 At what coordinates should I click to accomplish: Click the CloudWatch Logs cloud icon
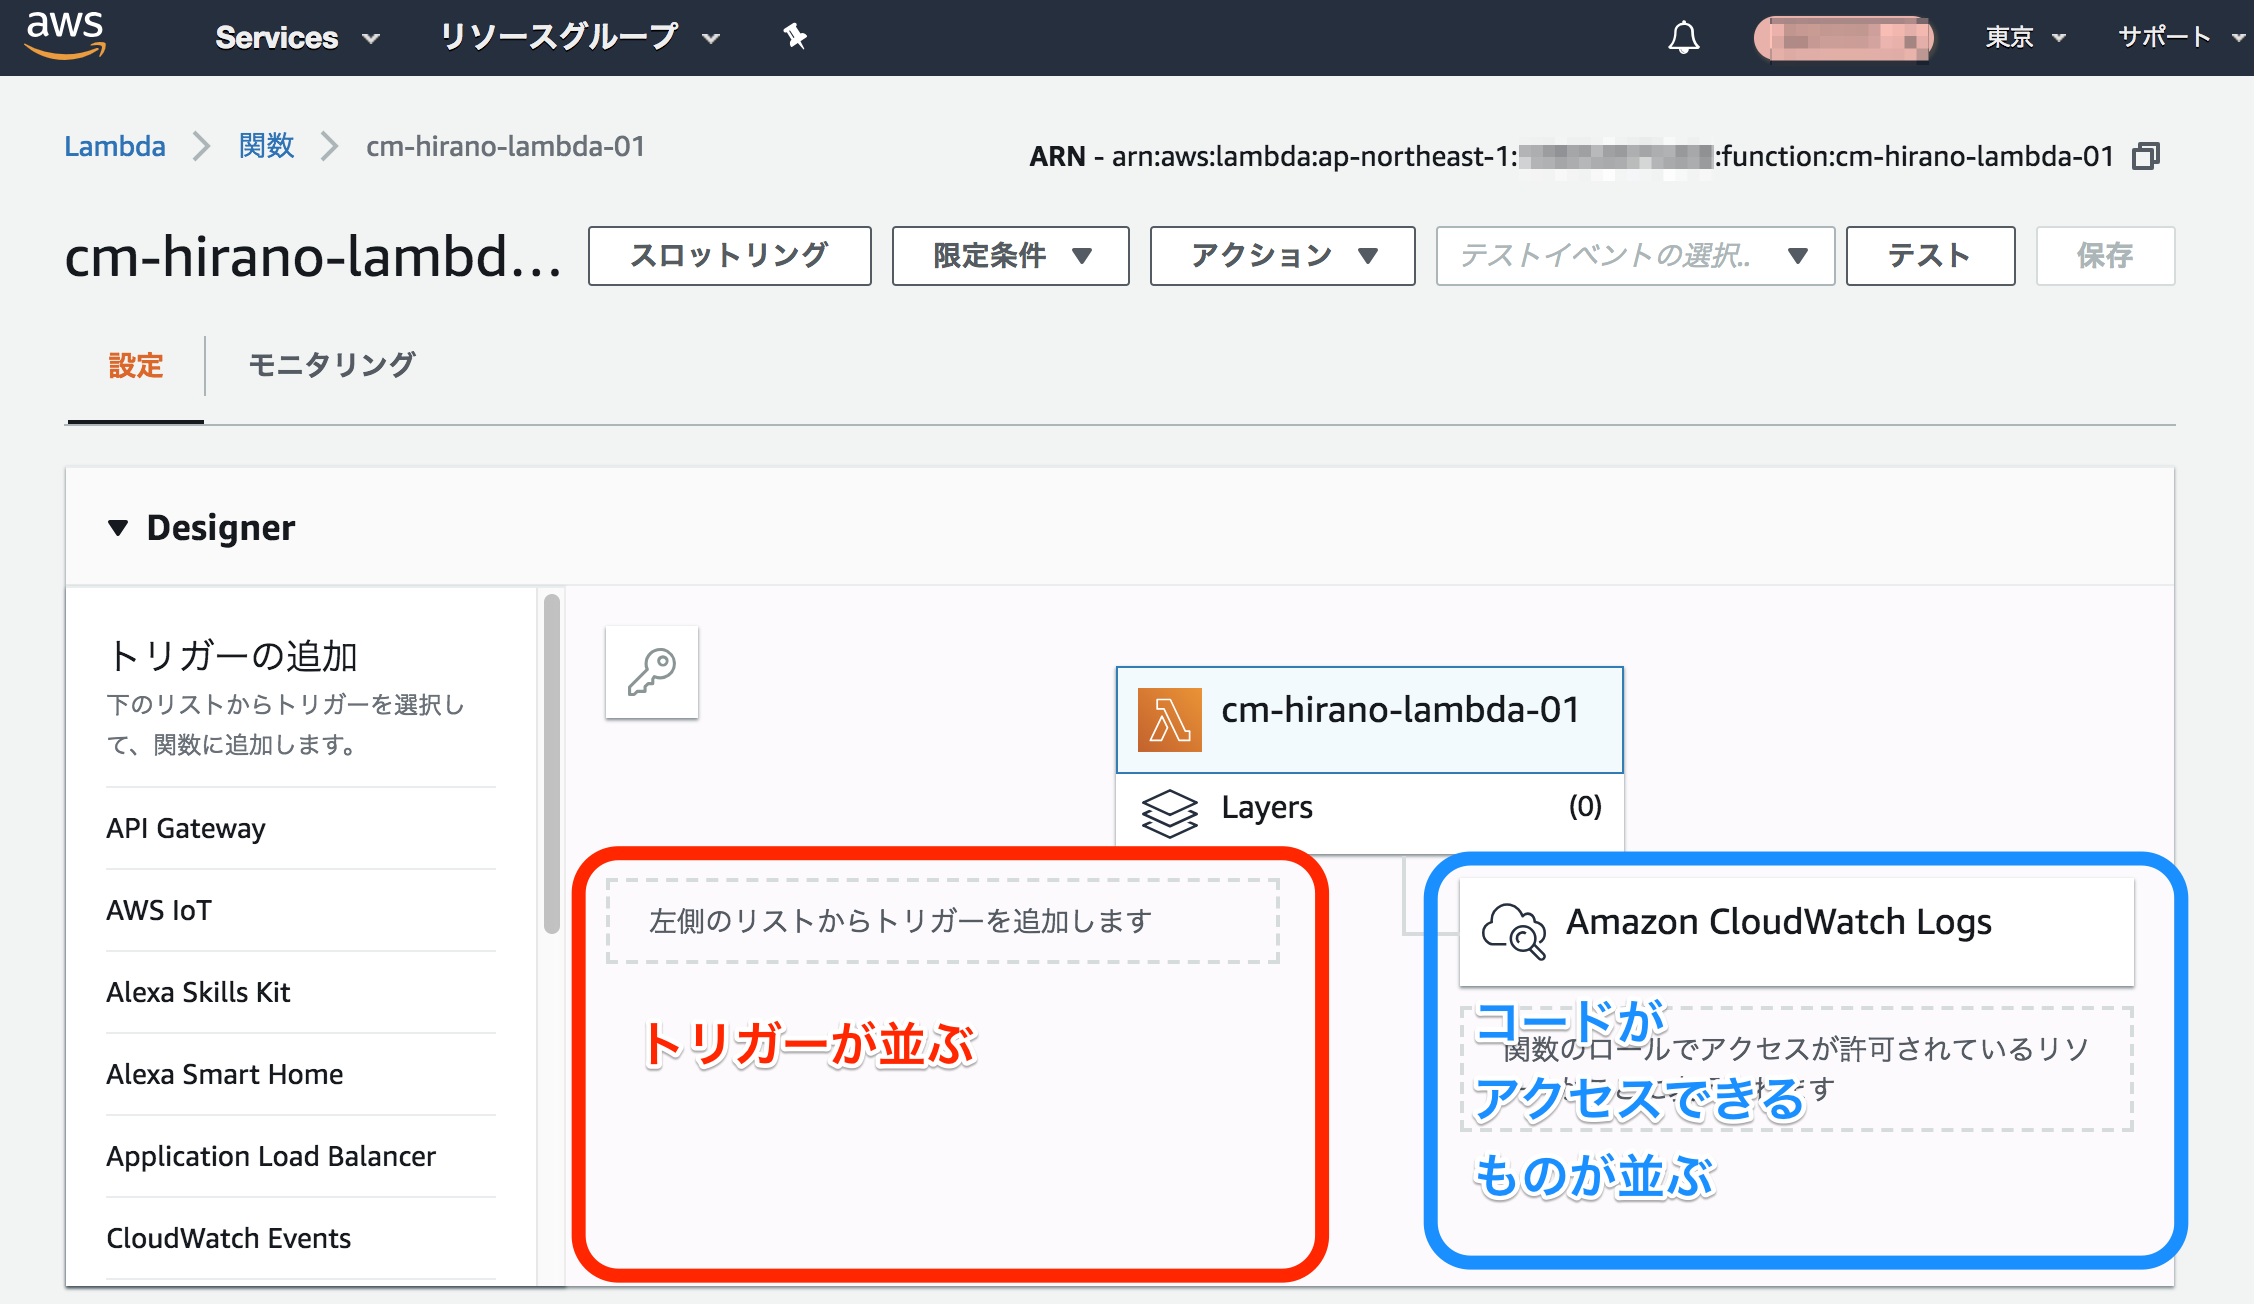click(x=1514, y=931)
